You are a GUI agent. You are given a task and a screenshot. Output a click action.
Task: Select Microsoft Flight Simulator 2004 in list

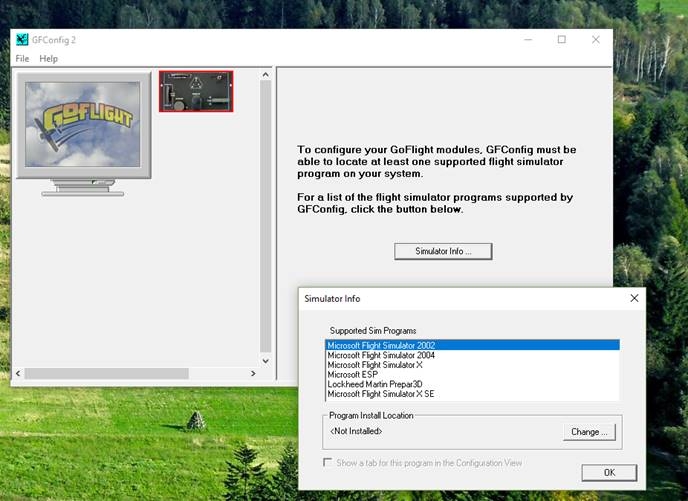click(x=473, y=355)
